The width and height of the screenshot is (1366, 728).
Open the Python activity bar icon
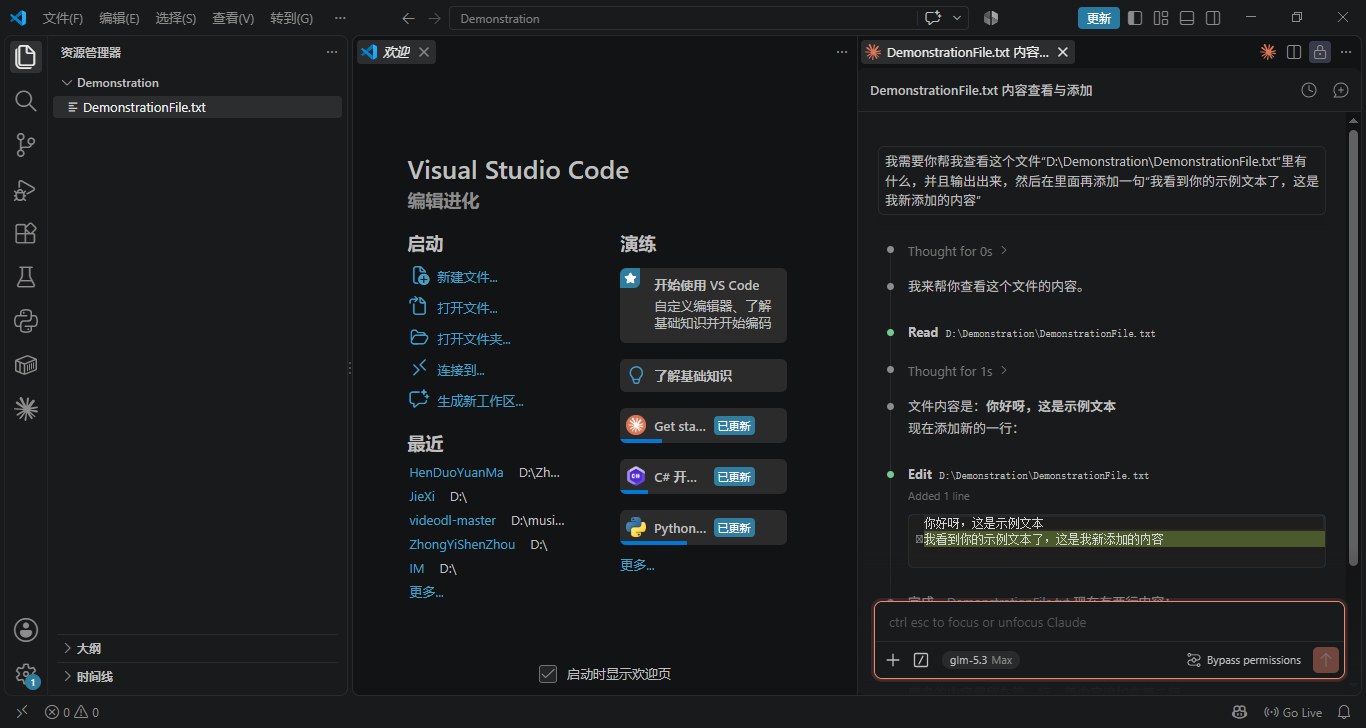pos(26,321)
